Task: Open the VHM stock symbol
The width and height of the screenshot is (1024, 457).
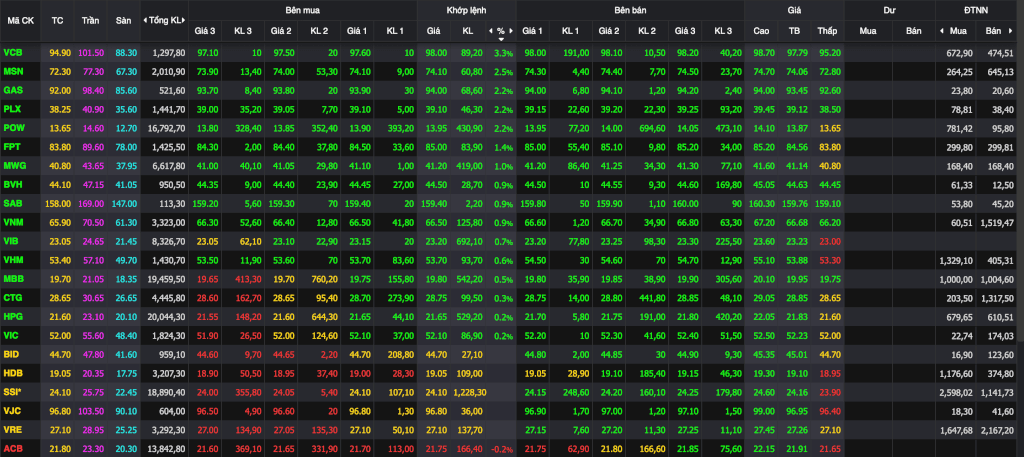Action: (x=14, y=260)
